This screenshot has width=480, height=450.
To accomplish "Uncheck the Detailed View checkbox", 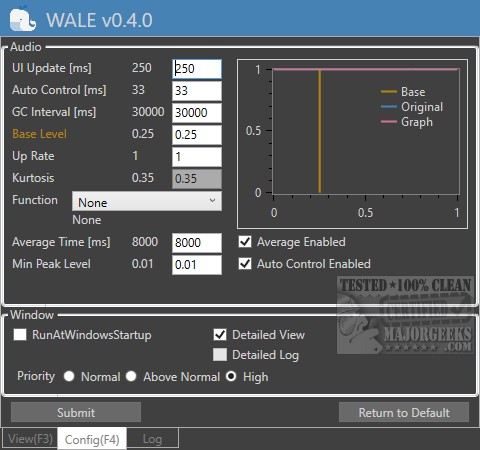I will [220, 335].
